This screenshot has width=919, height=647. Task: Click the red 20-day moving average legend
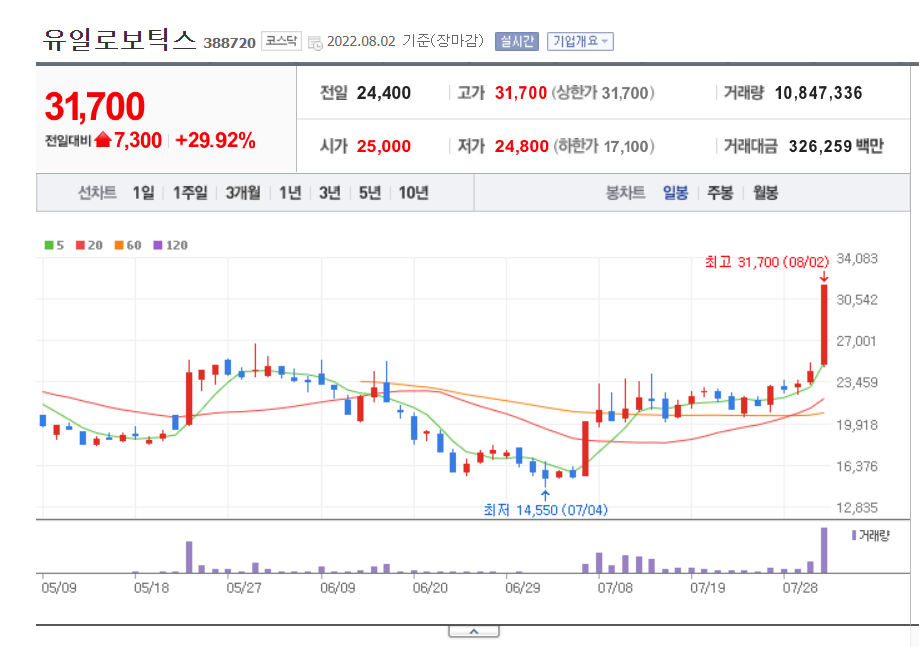[x=89, y=245]
